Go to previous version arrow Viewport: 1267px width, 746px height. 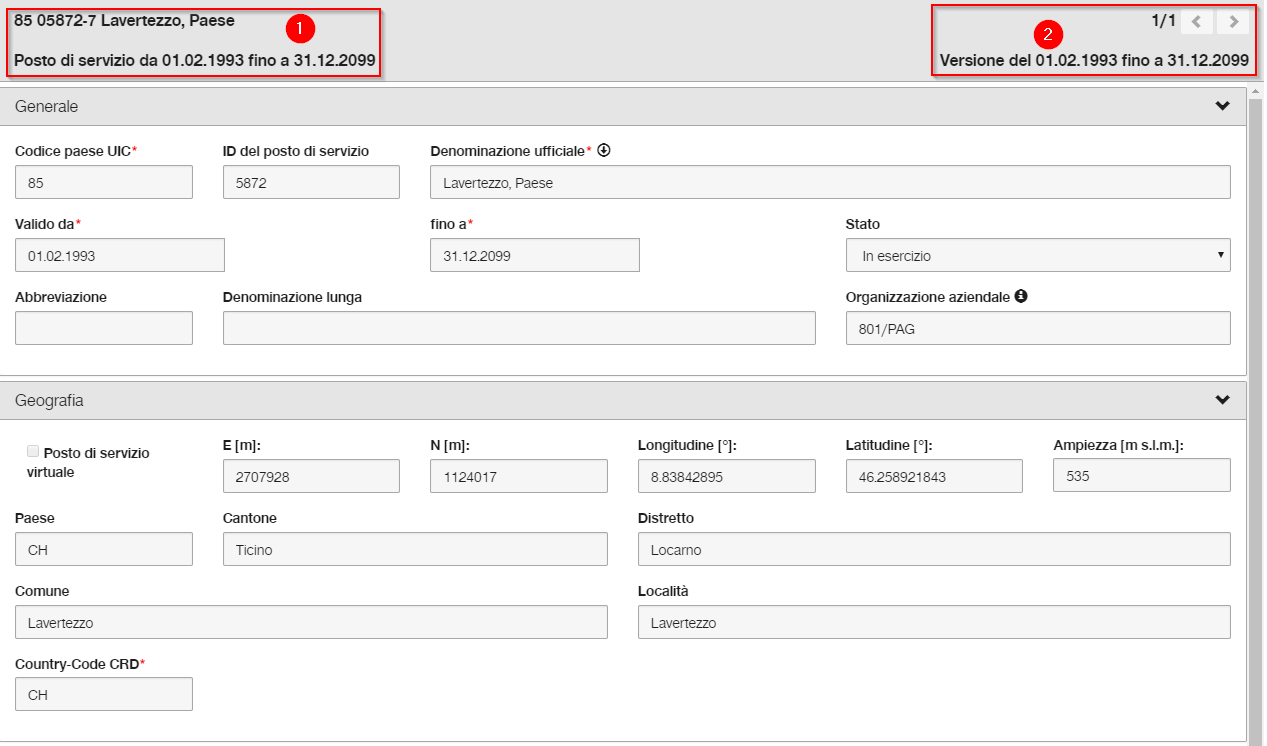[x=1196, y=22]
